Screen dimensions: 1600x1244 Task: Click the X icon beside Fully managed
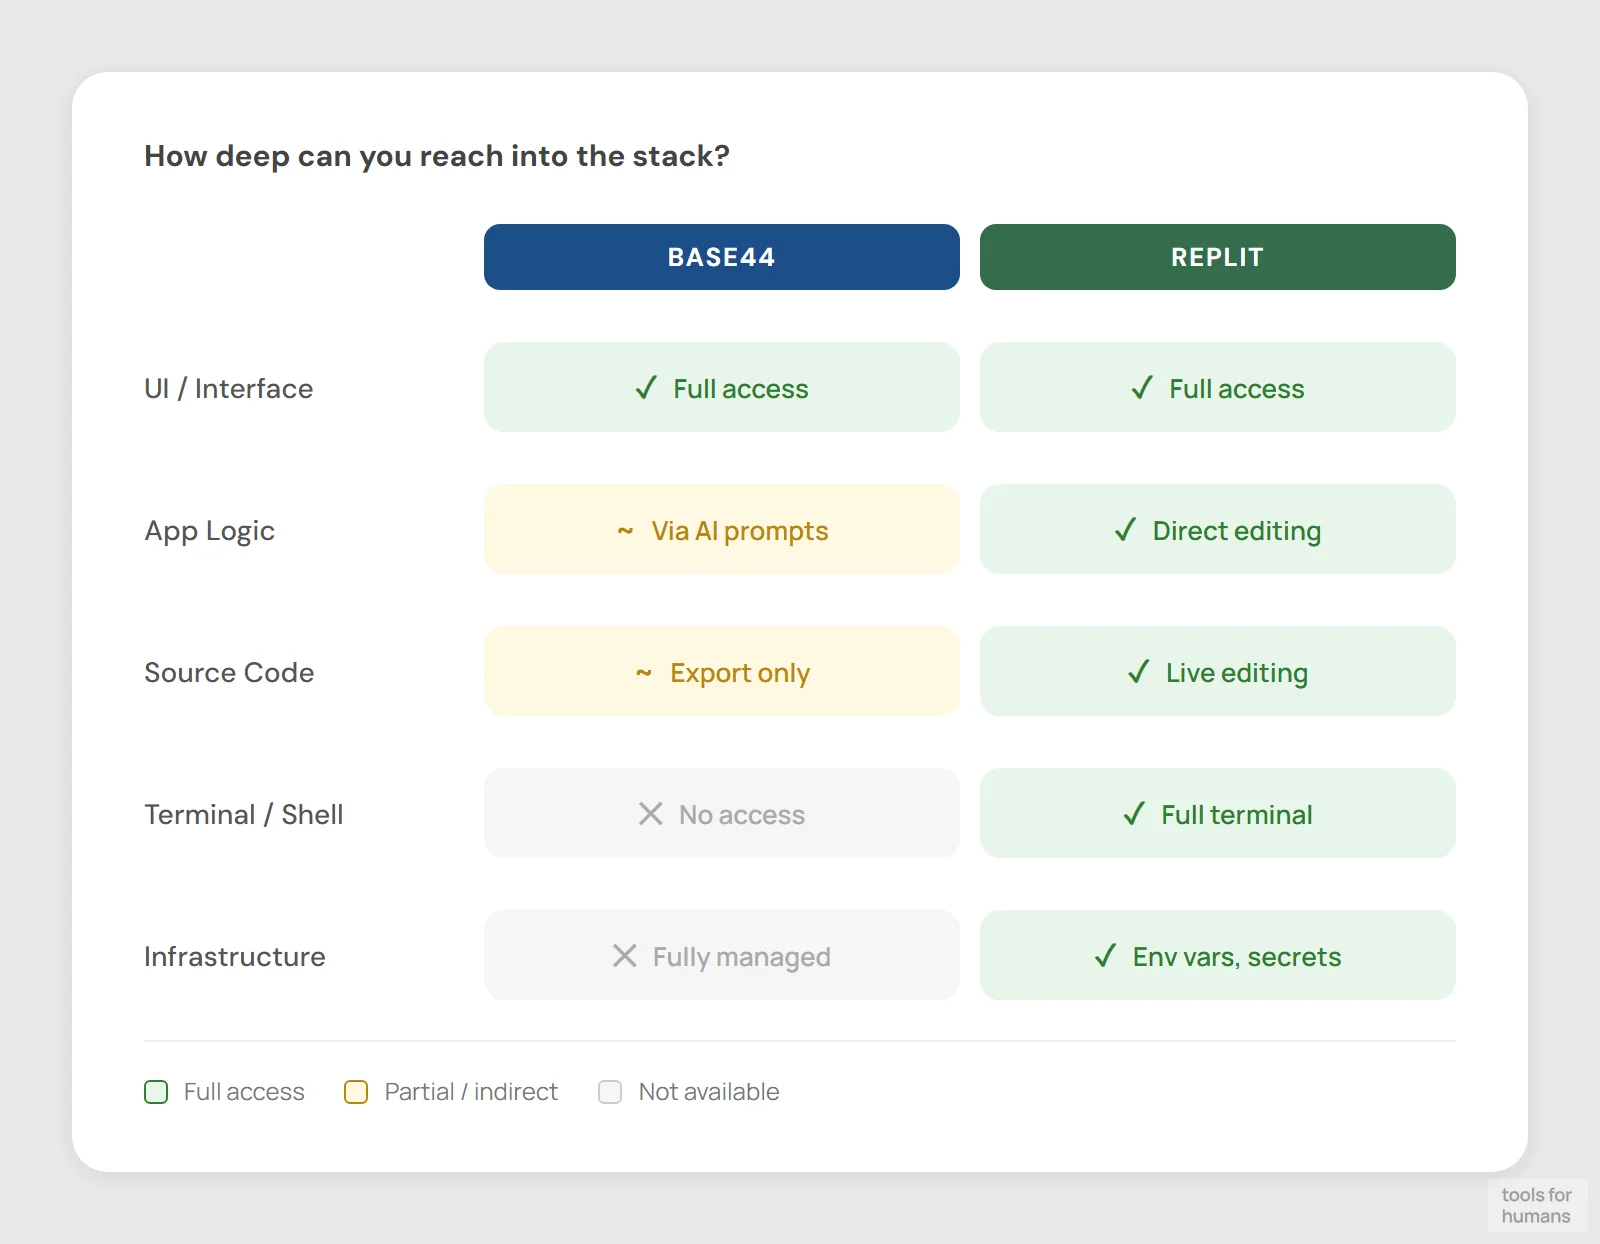pos(624,956)
